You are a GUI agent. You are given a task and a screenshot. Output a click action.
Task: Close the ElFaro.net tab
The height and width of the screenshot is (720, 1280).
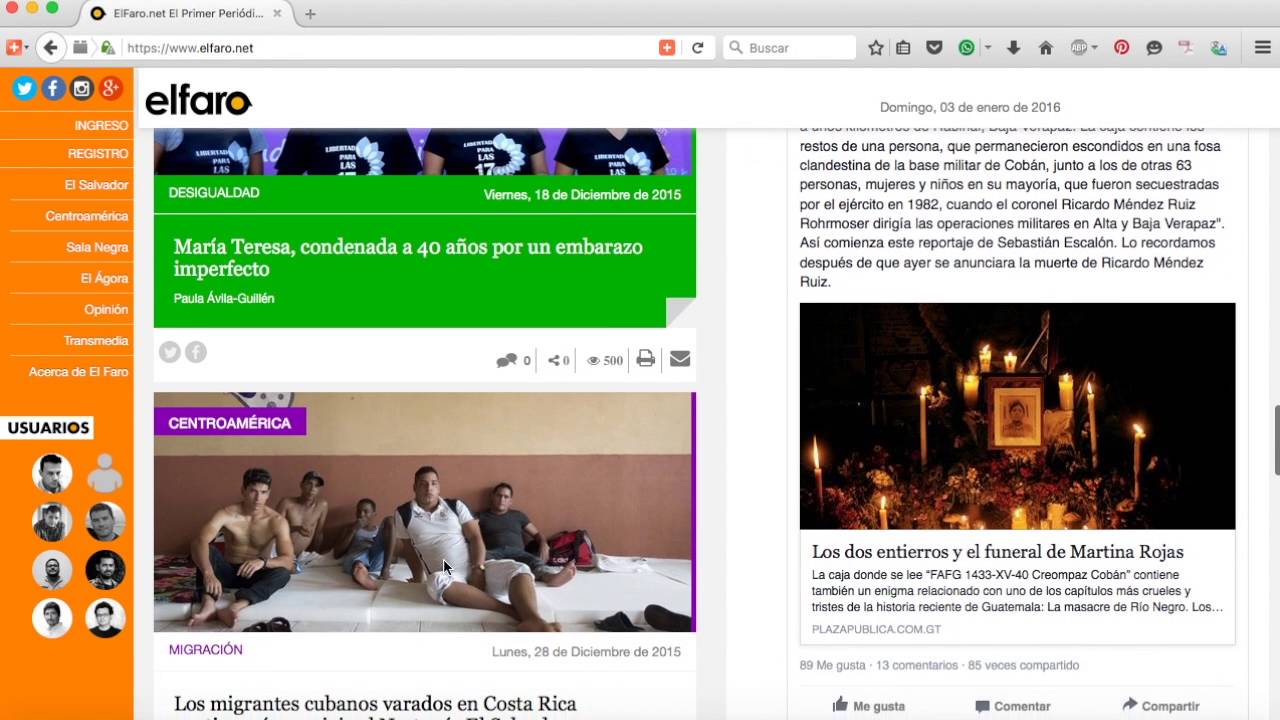(277, 14)
